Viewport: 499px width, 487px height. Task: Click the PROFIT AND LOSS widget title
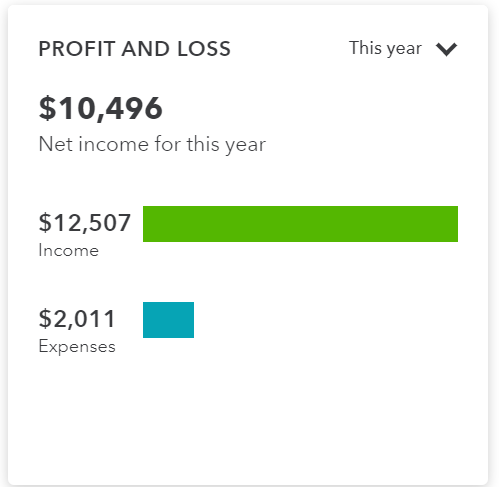[134, 49]
